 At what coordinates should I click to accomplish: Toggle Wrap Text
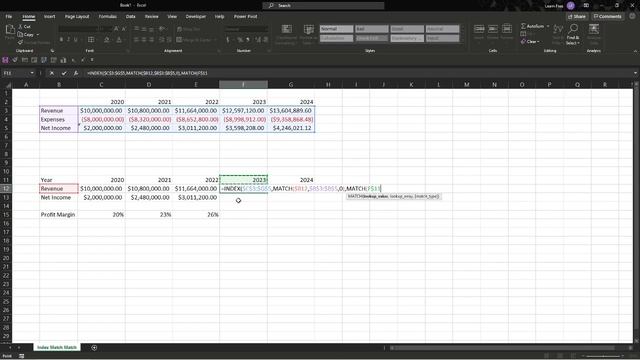189,29
